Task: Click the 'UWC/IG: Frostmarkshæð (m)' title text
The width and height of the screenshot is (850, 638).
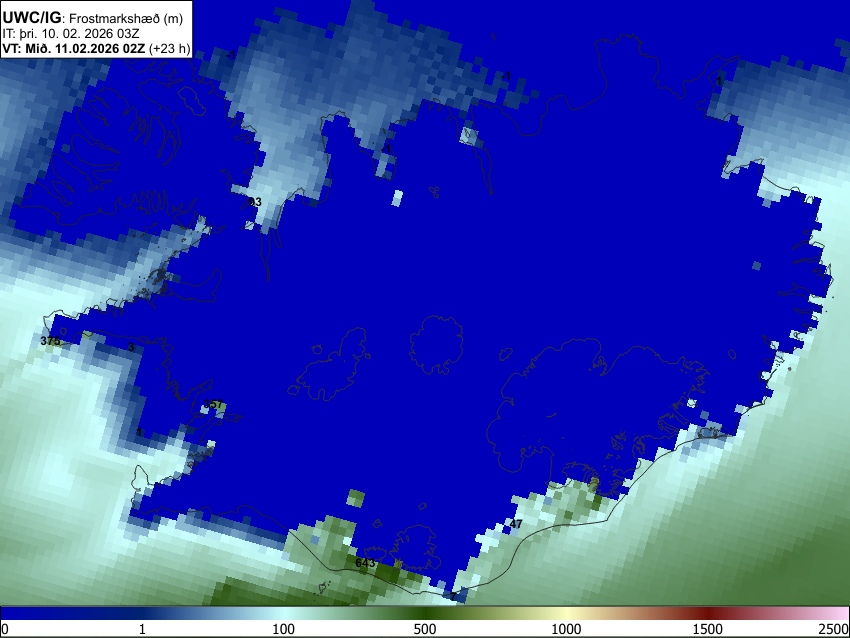Action: (93, 18)
